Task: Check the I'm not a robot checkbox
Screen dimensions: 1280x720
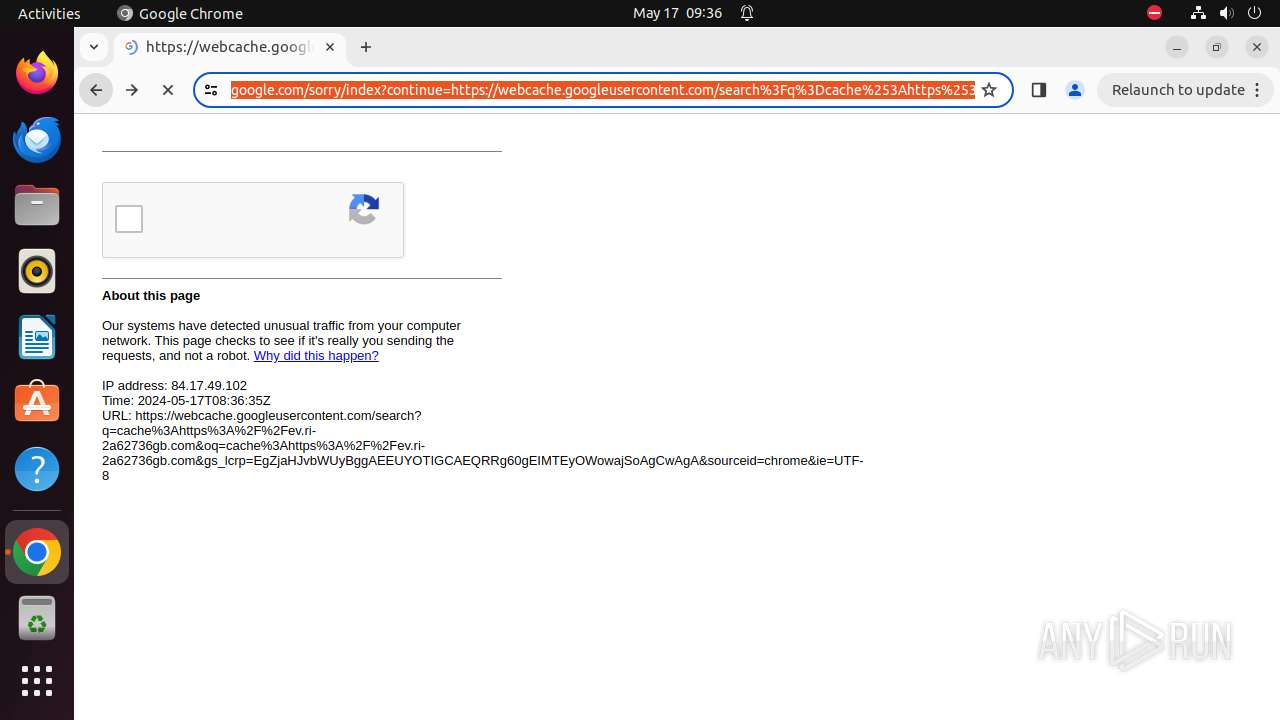Action: 129,219
